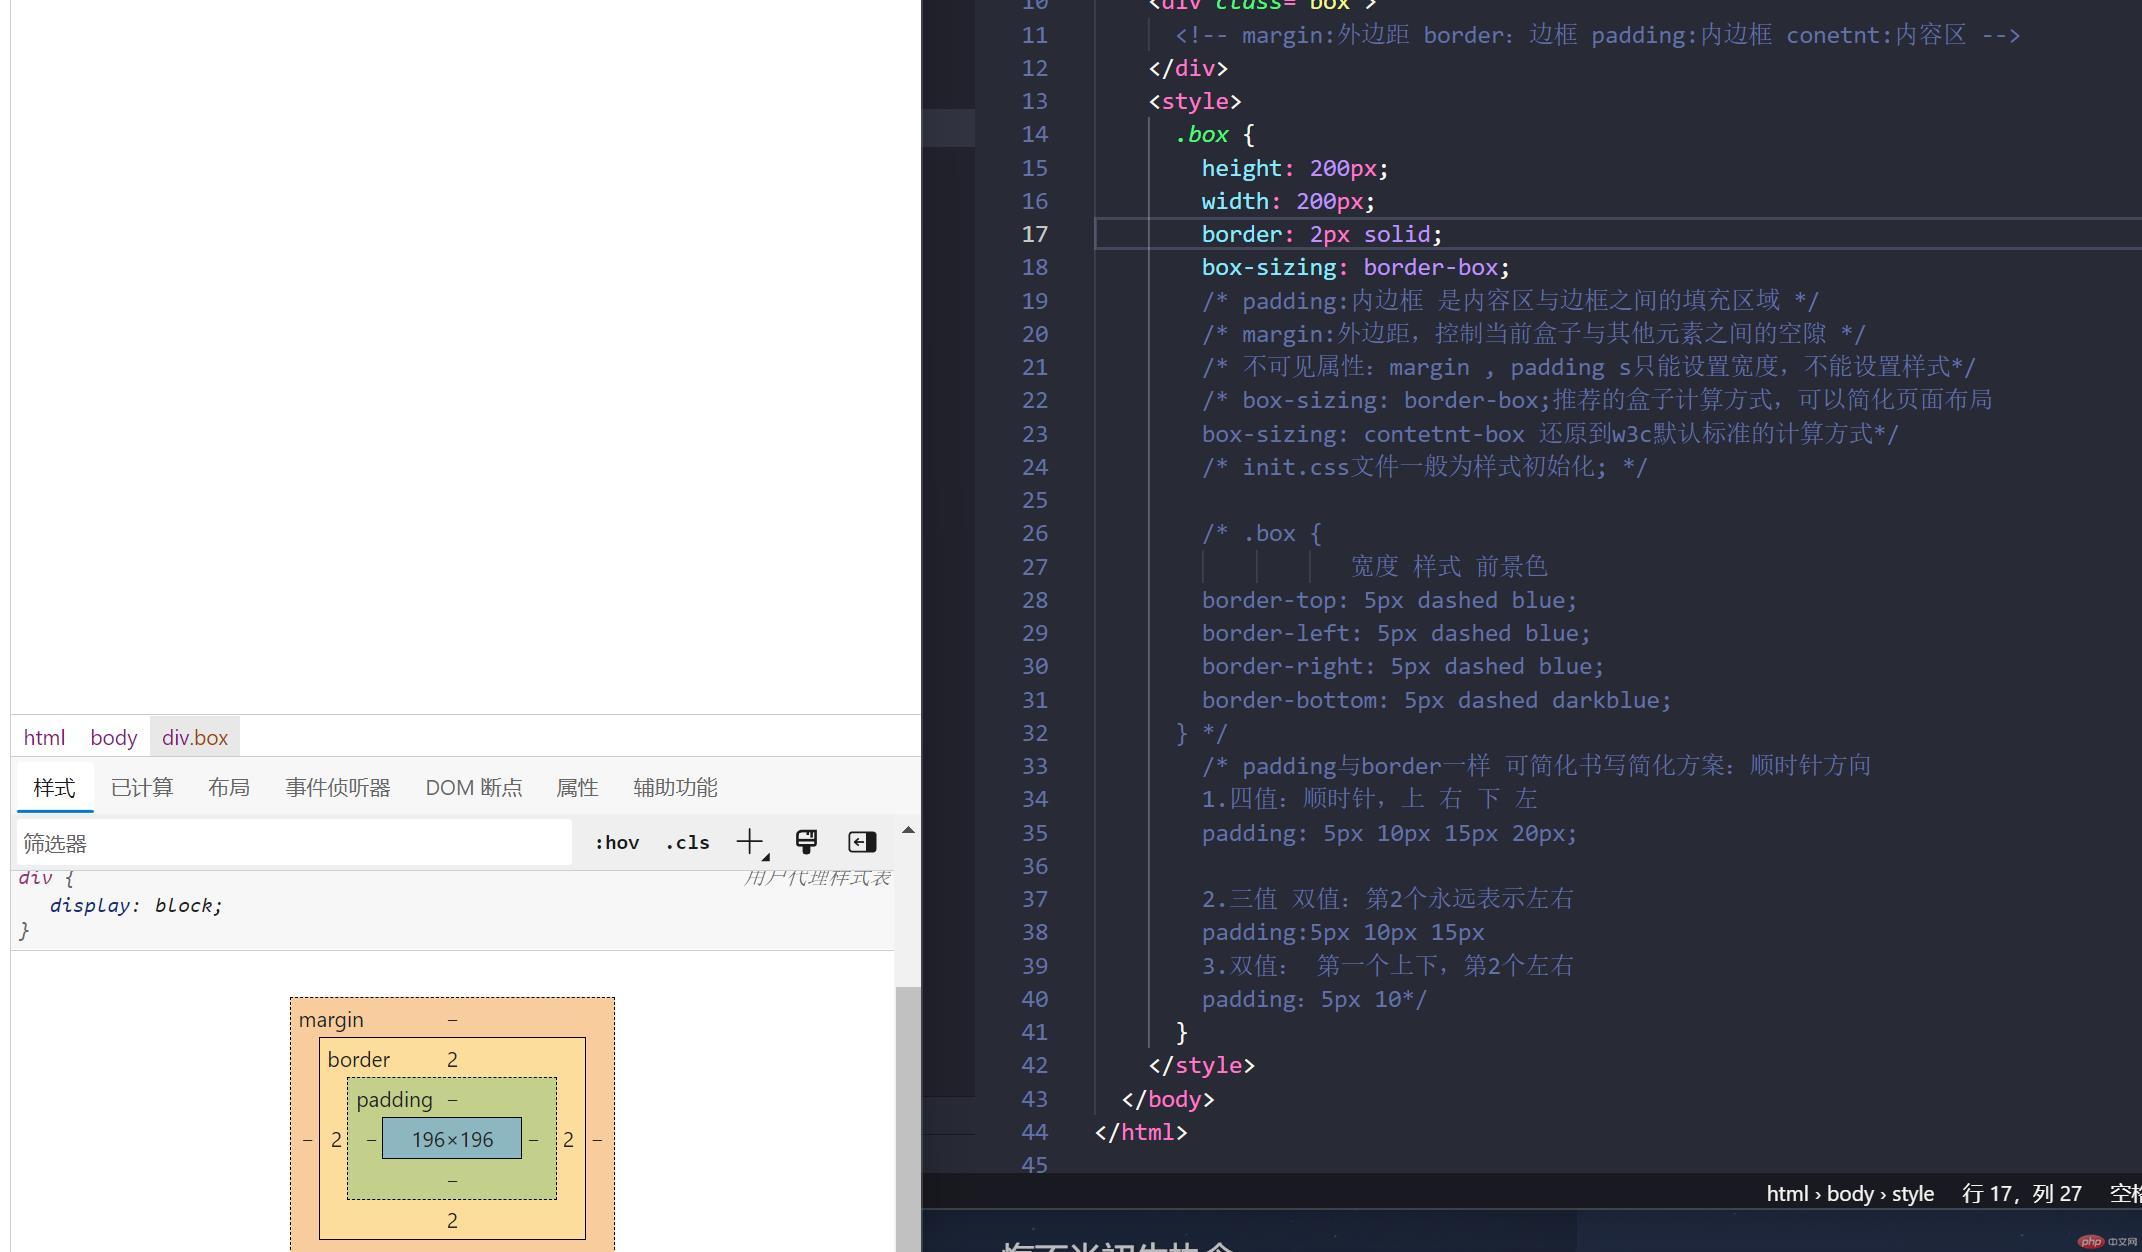Click the border-left value 2 in box model
This screenshot has height=1252, width=2142.
(336, 1140)
